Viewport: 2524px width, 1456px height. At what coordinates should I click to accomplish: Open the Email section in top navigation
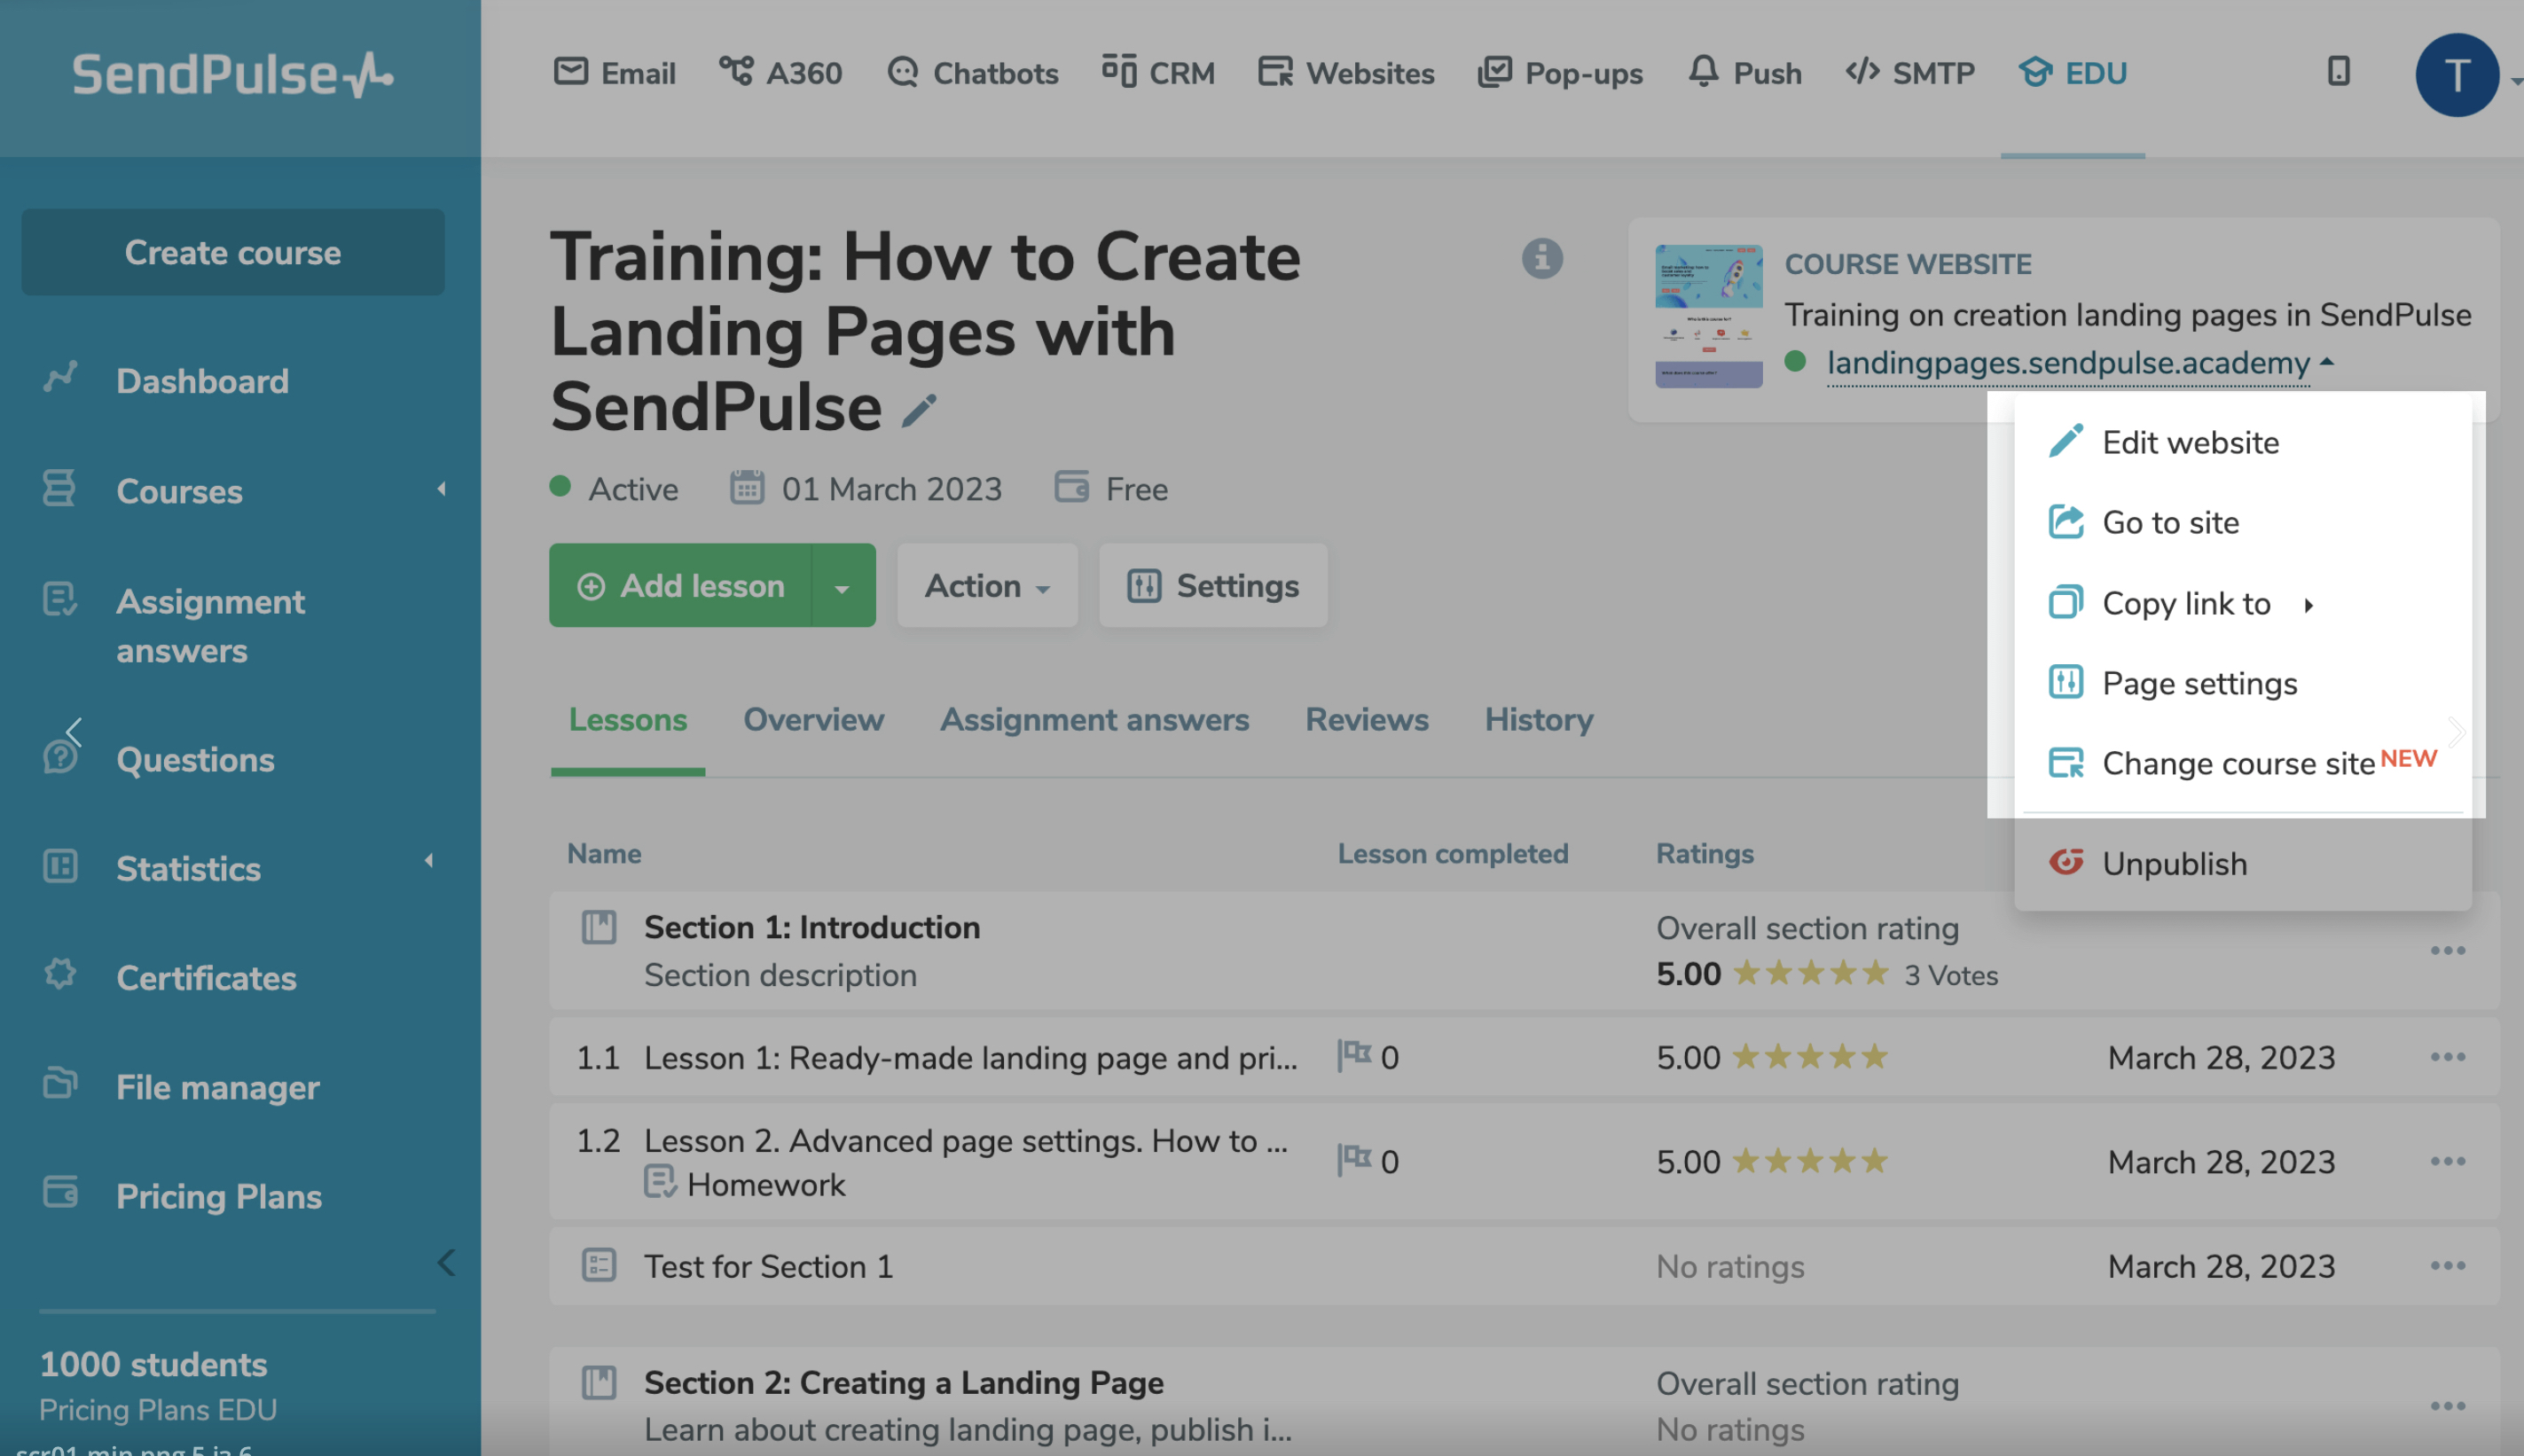click(x=615, y=73)
